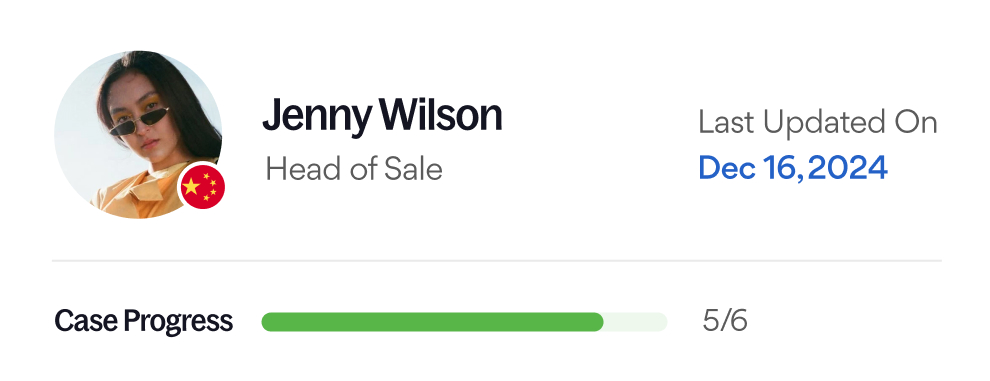Select the Case Progress label

(x=143, y=322)
